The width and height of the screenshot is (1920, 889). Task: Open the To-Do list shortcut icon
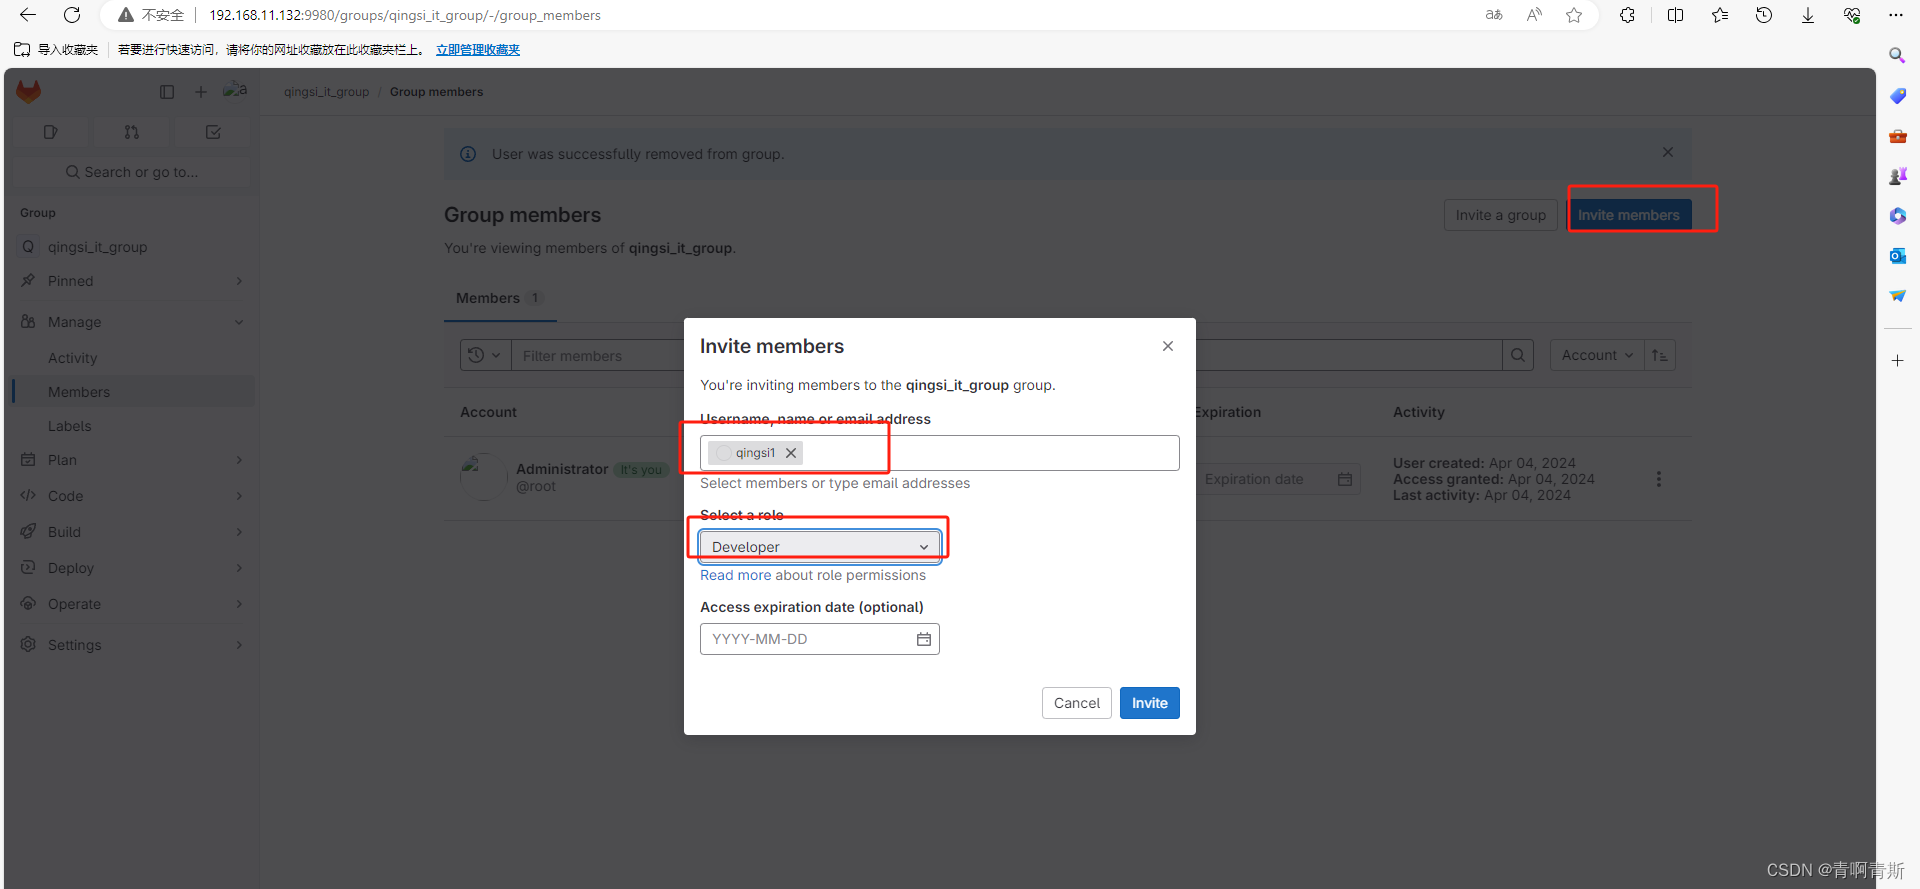[213, 132]
